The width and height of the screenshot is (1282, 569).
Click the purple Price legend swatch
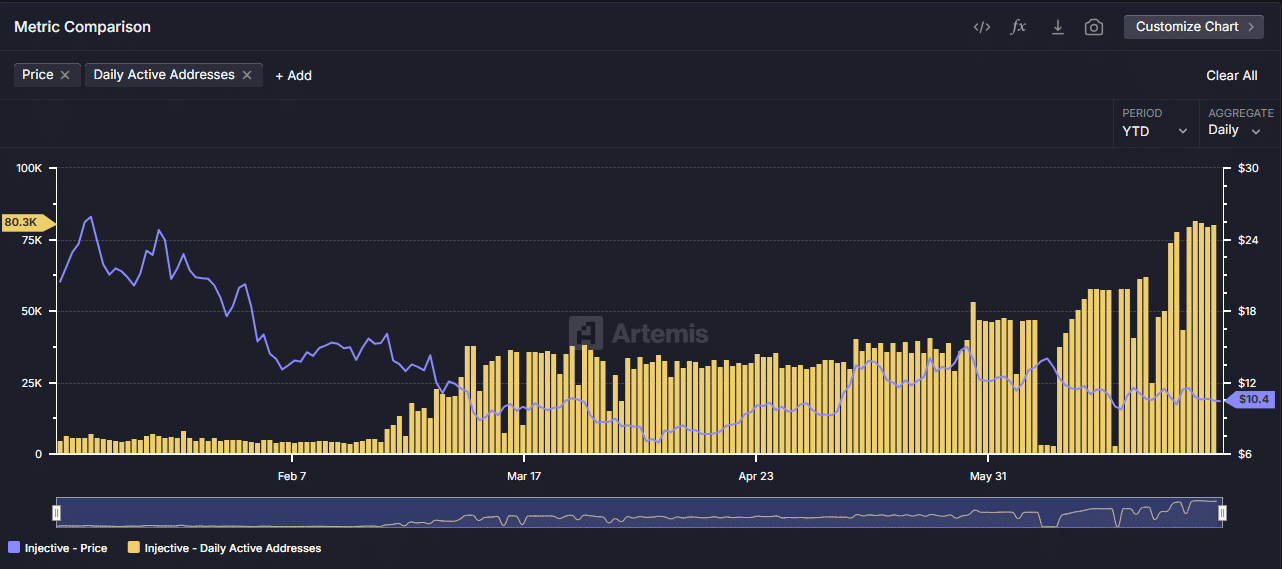[x=13, y=548]
